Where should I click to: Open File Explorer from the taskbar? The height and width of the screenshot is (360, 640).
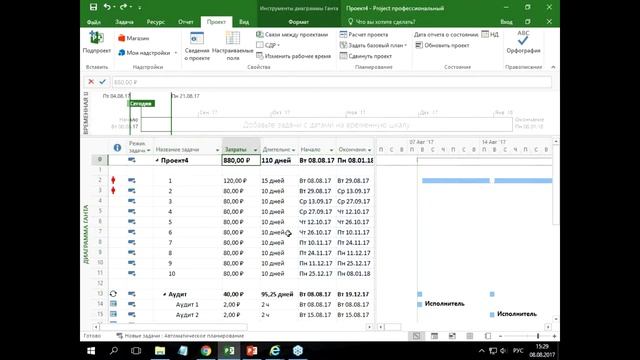(x=160, y=351)
